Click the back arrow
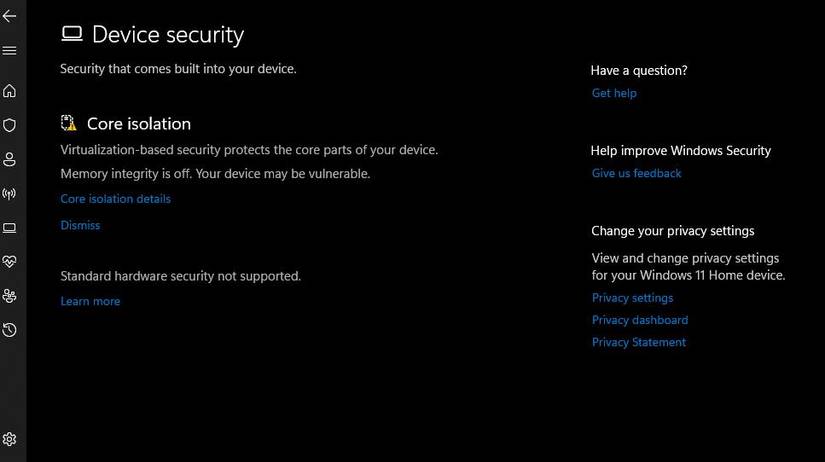The width and height of the screenshot is (825, 462). [10, 16]
